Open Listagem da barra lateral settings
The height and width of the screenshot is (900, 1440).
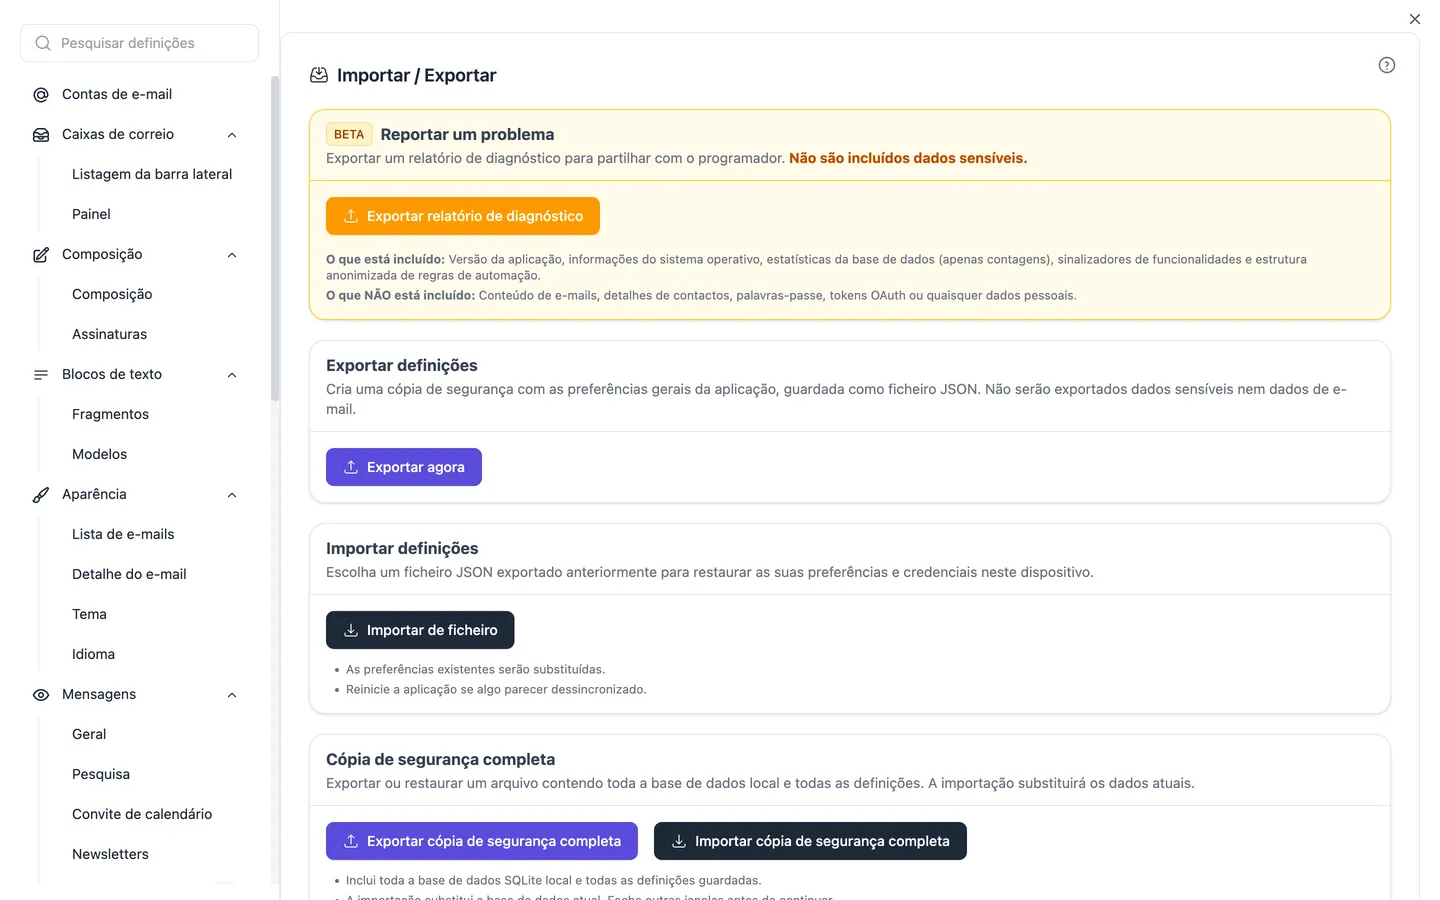tap(152, 174)
